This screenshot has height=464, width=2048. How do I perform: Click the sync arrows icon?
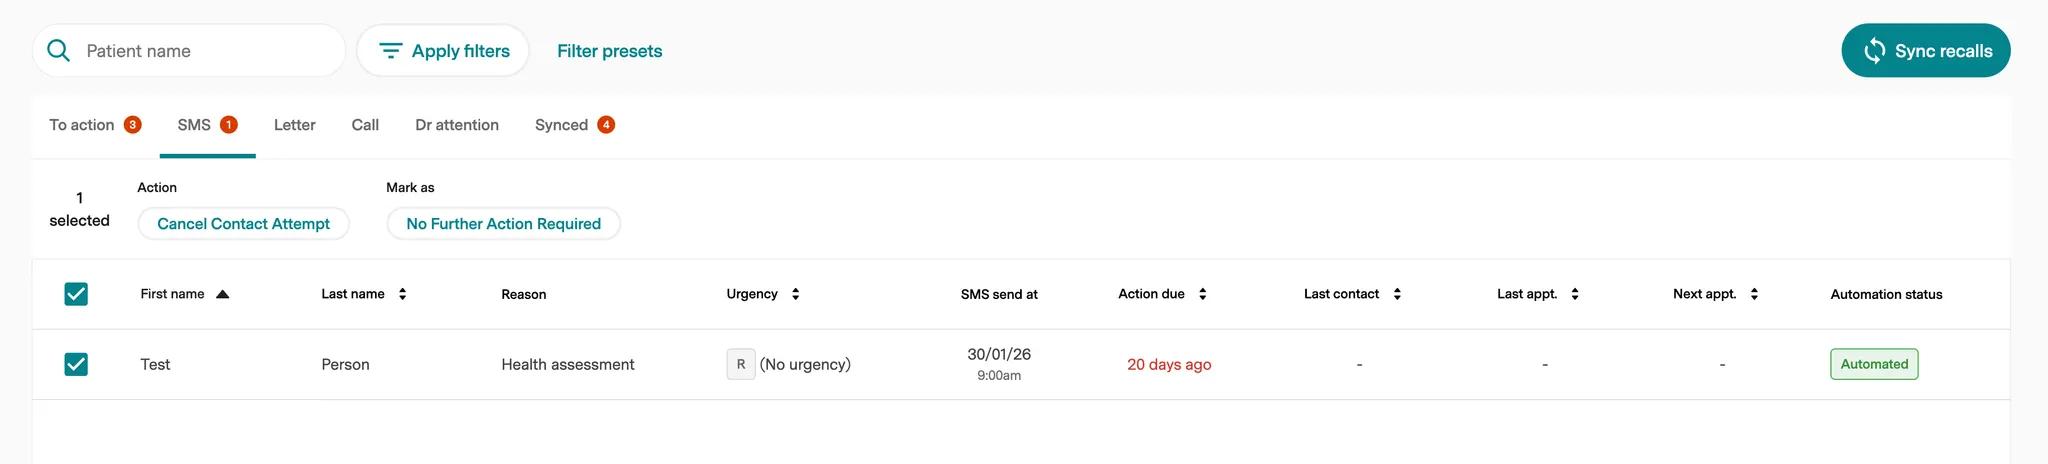pyautogui.click(x=1875, y=51)
